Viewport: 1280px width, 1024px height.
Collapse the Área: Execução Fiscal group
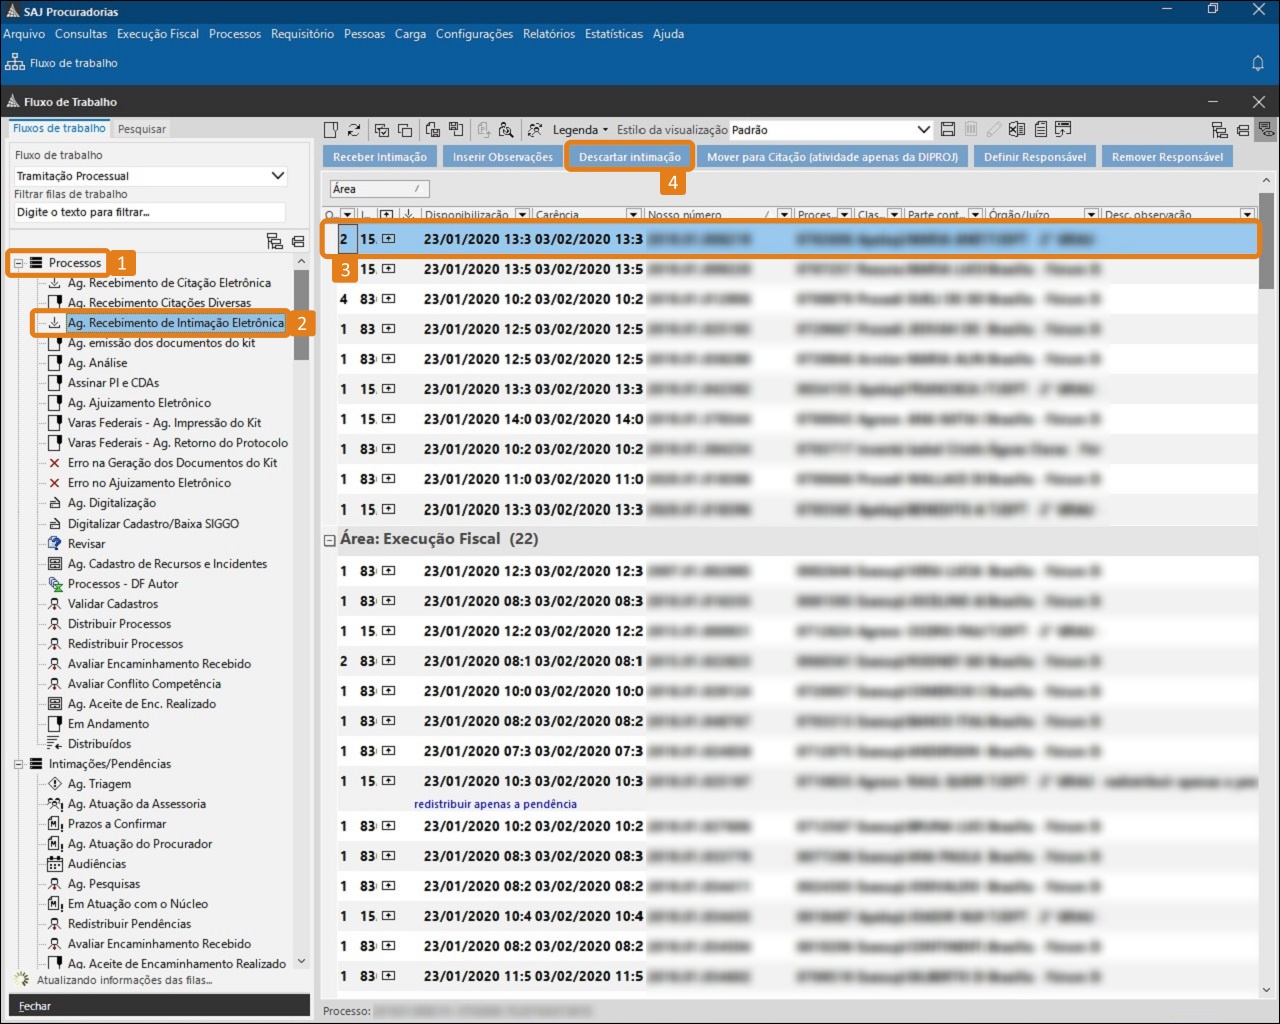(329, 540)
